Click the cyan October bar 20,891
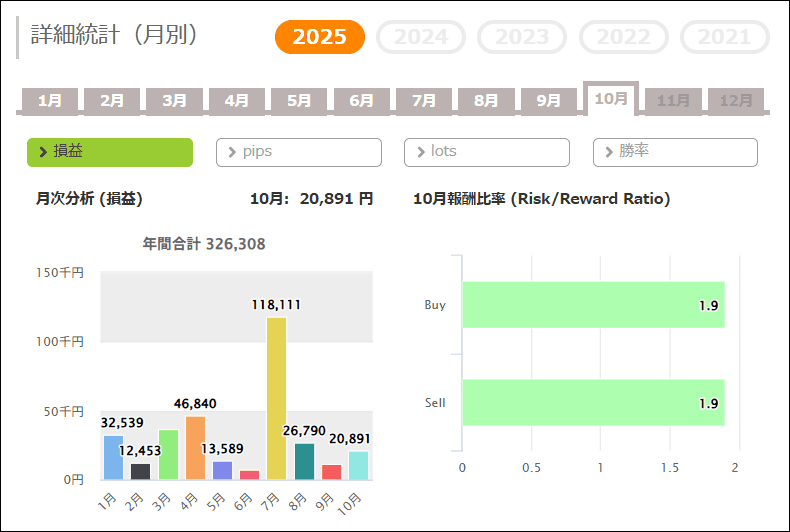The image size is (790, 532). click(x=358, y=465)
